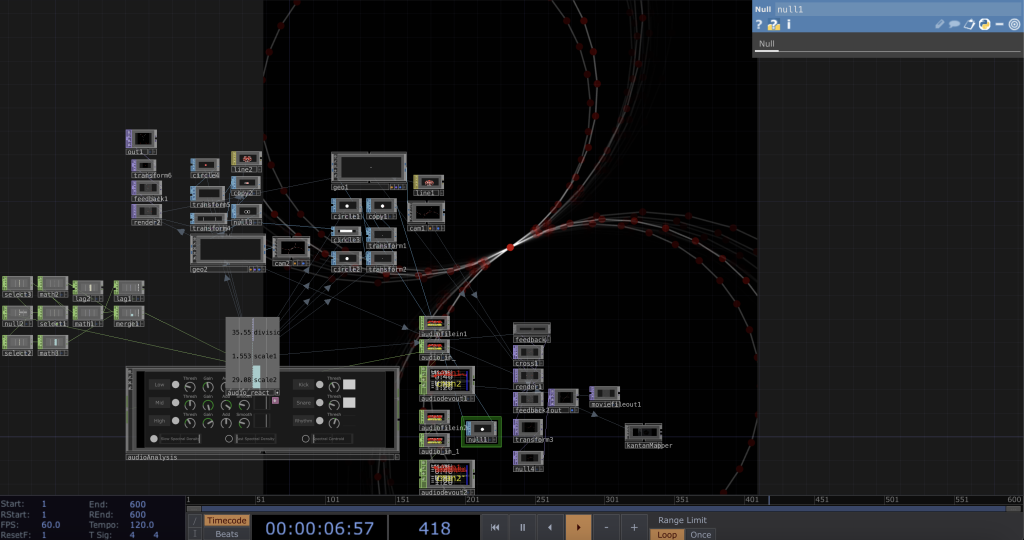1024x540 pixels.
Task: Switch timeline display to Beats
Action: coord(226,534)
